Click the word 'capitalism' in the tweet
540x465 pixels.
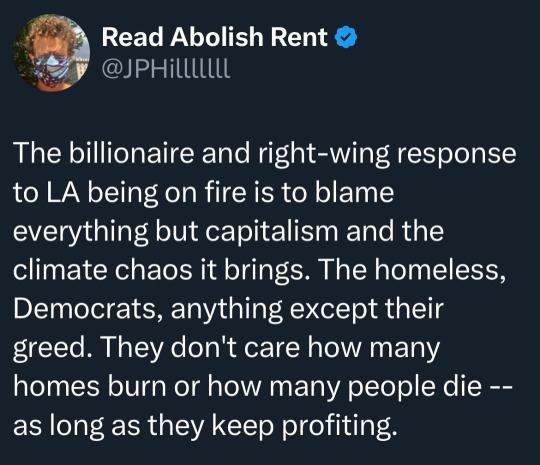[272, 231]
